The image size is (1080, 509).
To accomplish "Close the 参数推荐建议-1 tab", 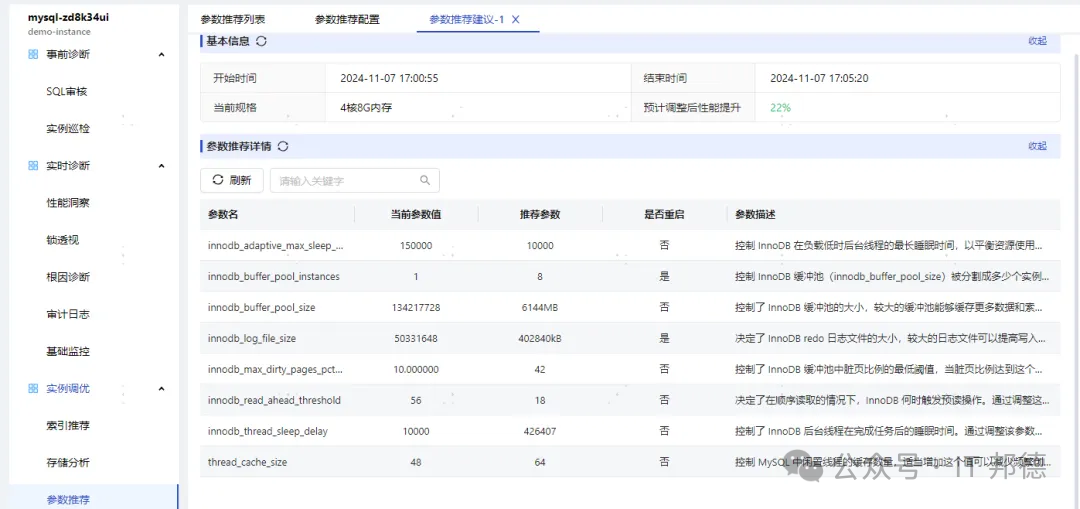I will (515, 19).
